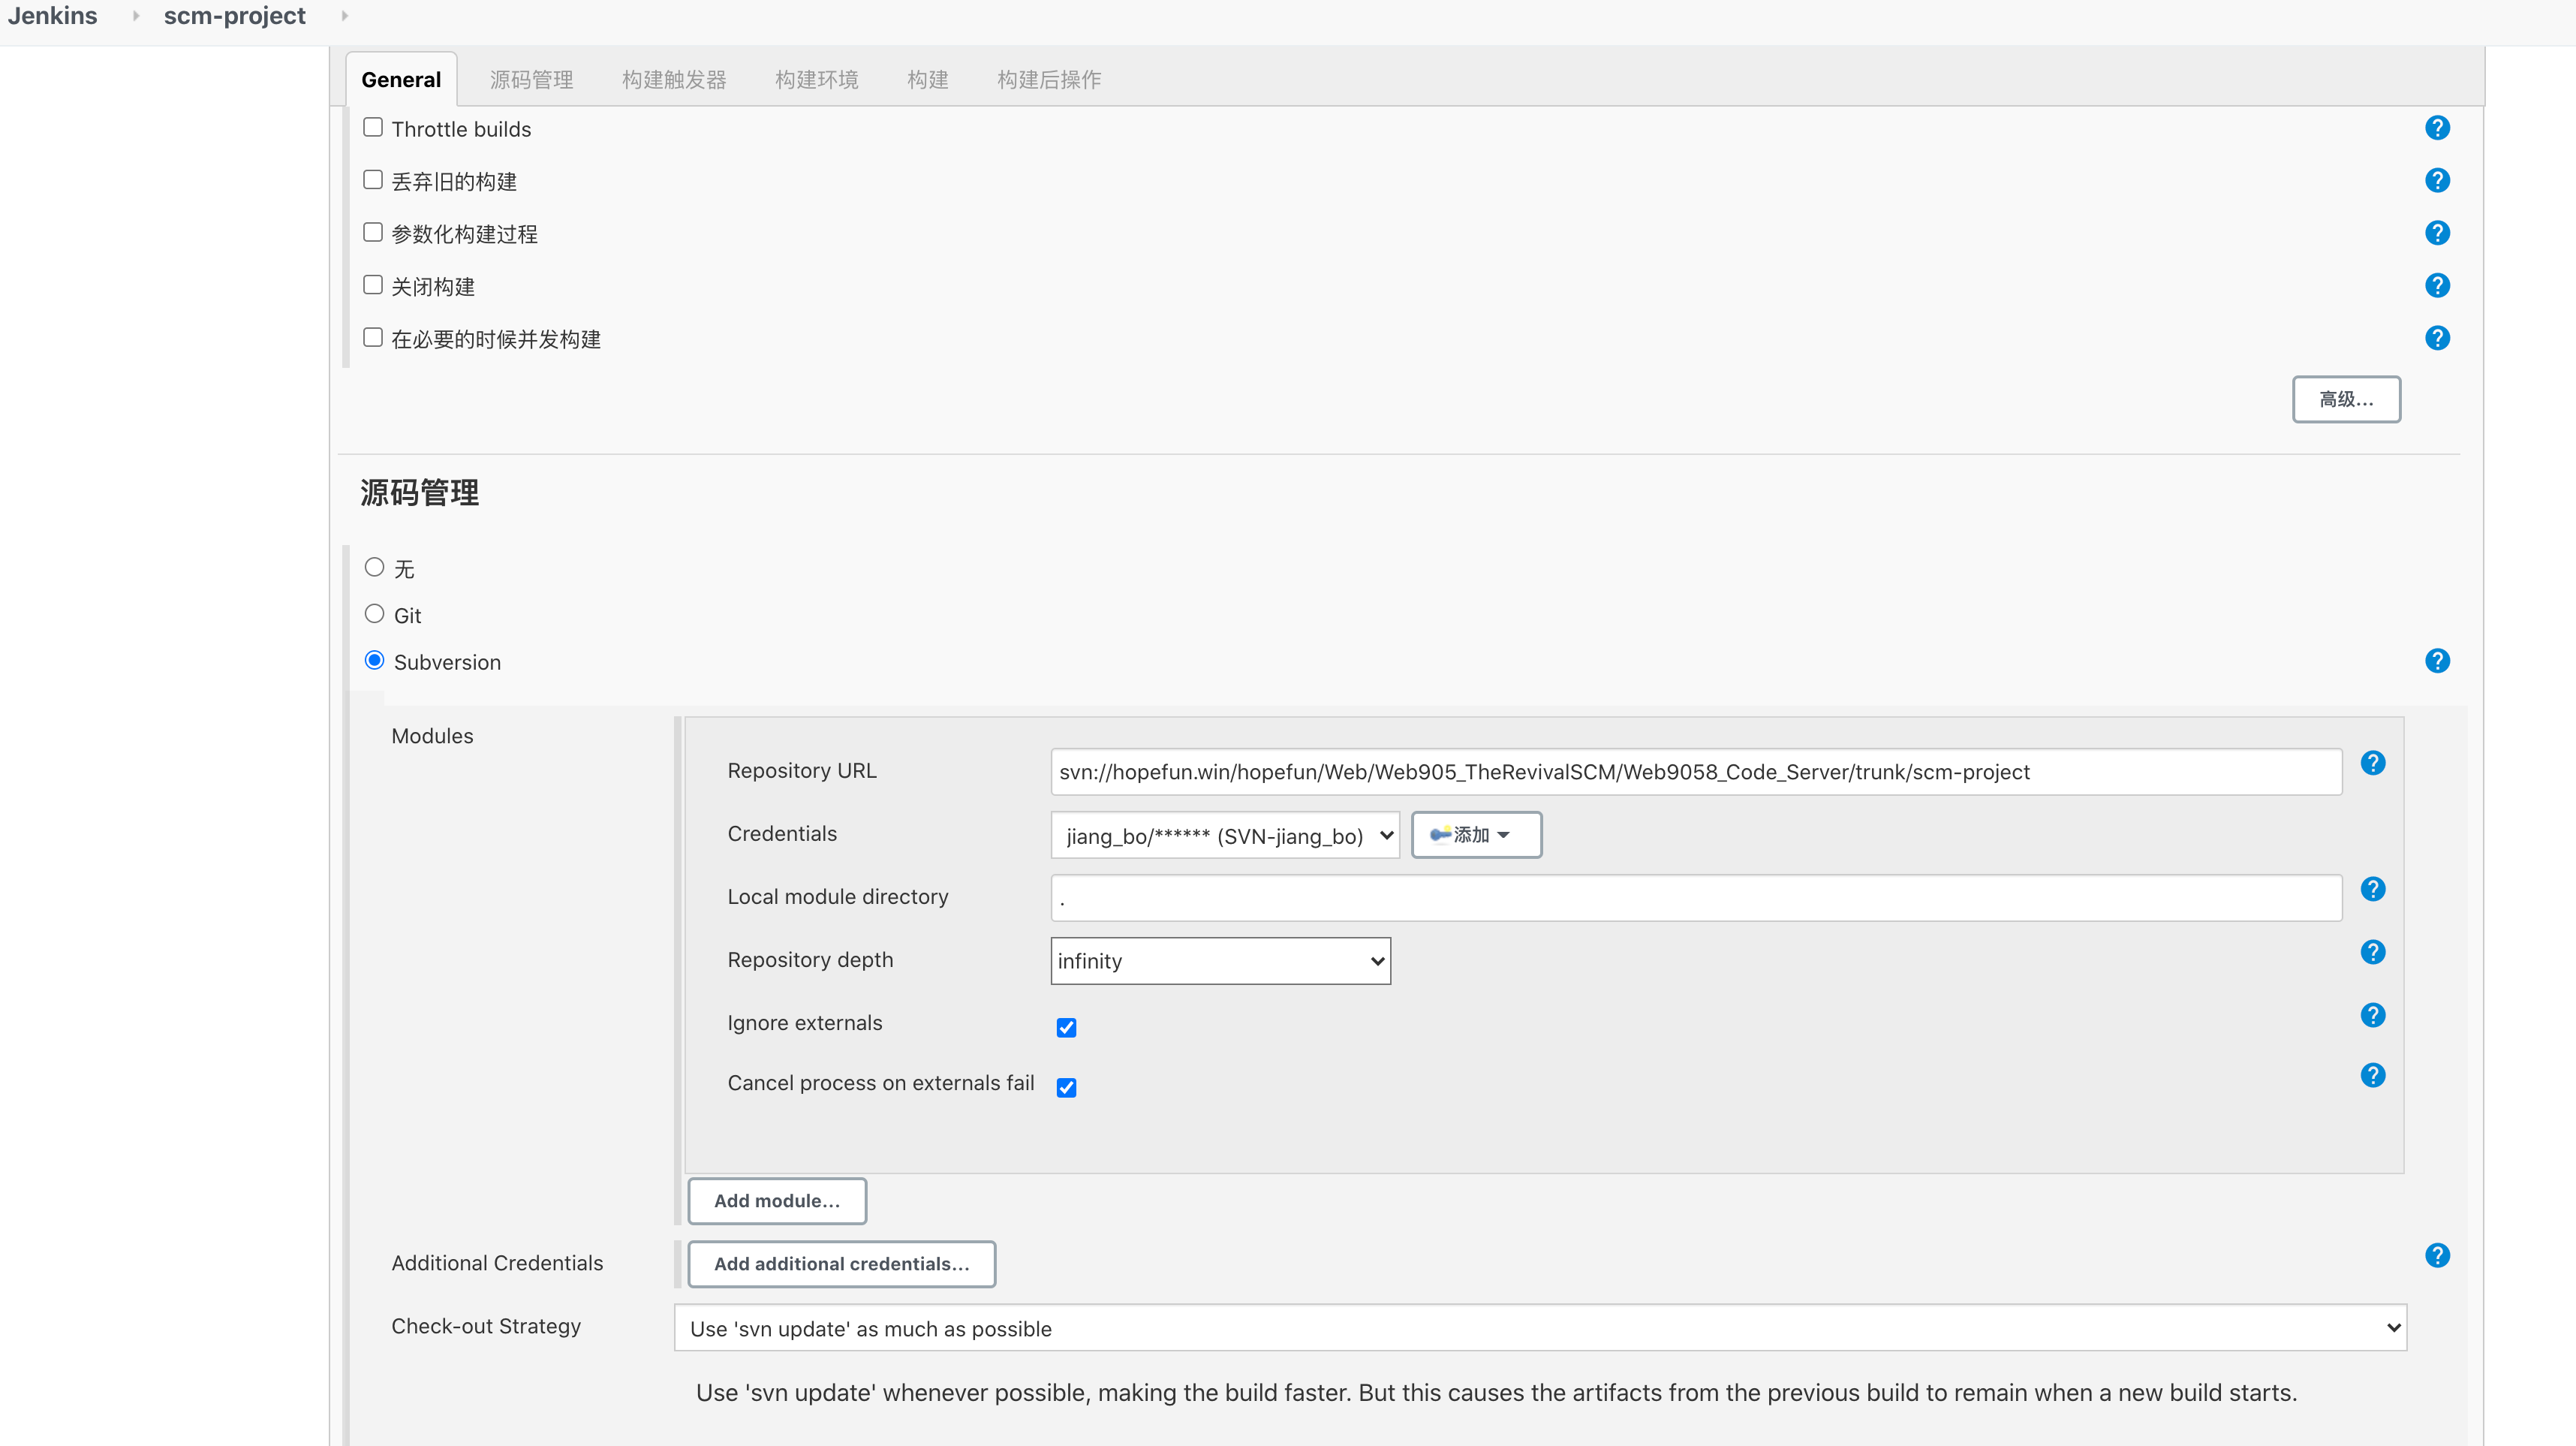Click the Add module button

[x=777, y=1200]
